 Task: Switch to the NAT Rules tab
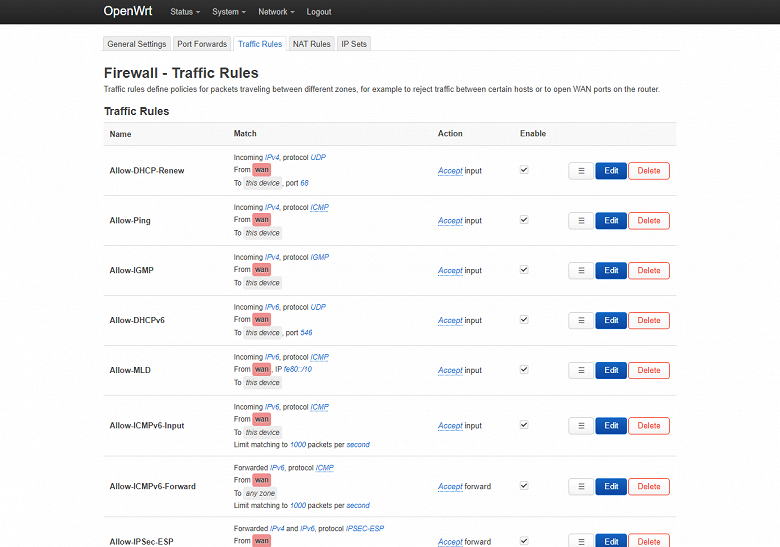point(311,44)
